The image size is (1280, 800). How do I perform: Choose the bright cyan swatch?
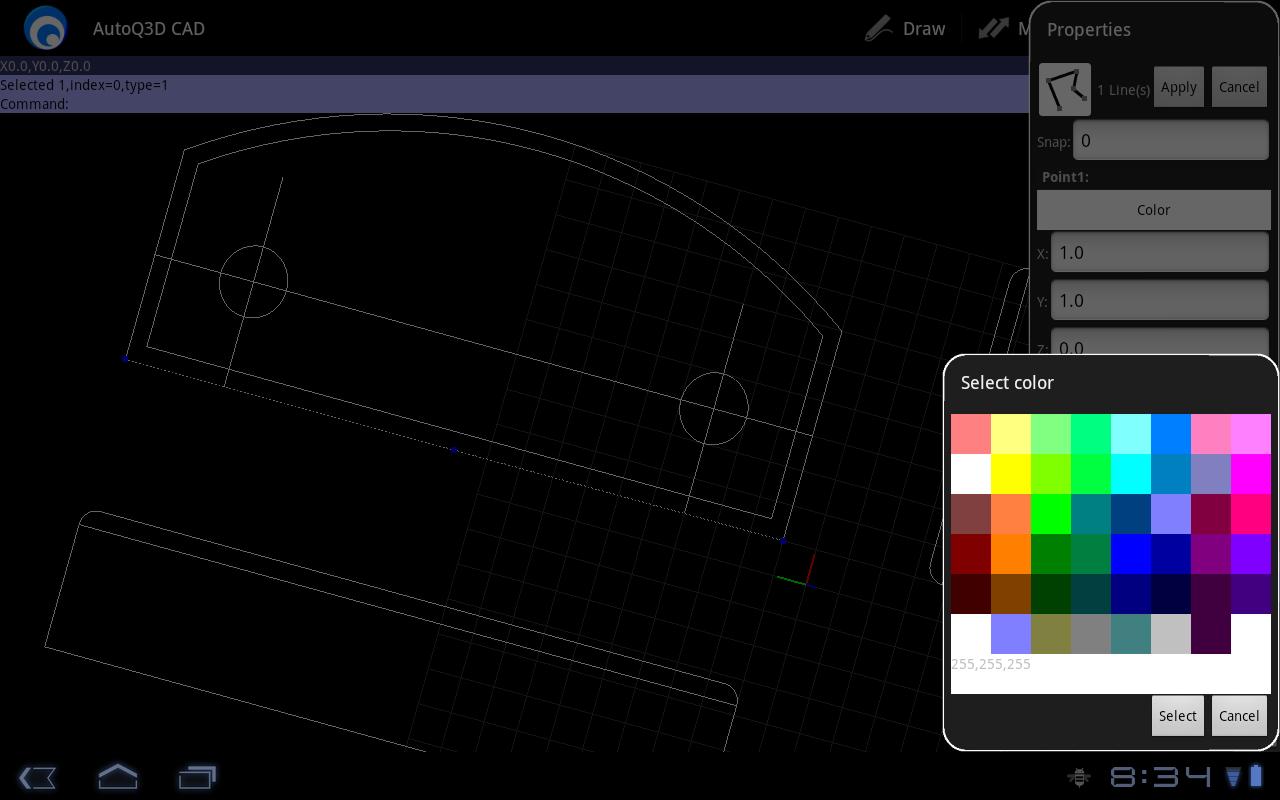[x=1131, y=474]
